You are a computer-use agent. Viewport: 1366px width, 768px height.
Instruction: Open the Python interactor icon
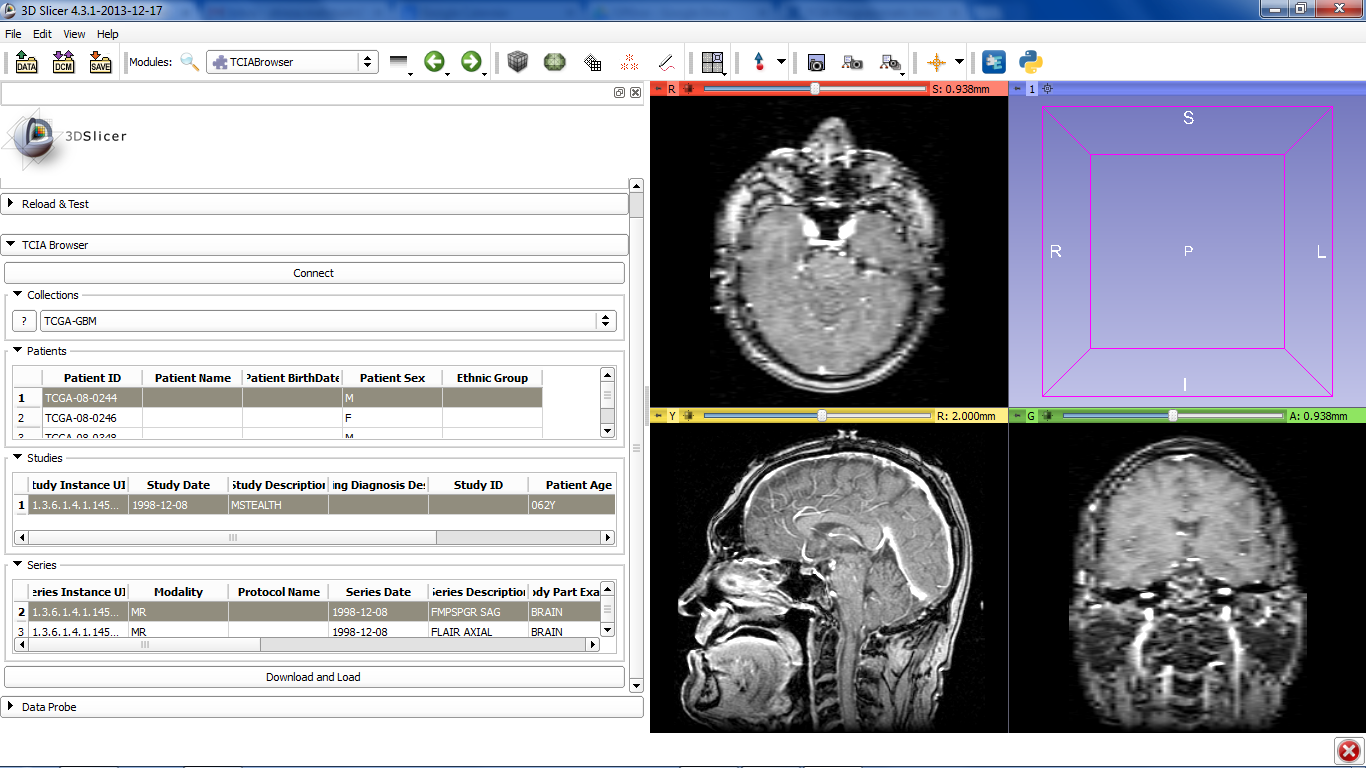[1031, 62]
